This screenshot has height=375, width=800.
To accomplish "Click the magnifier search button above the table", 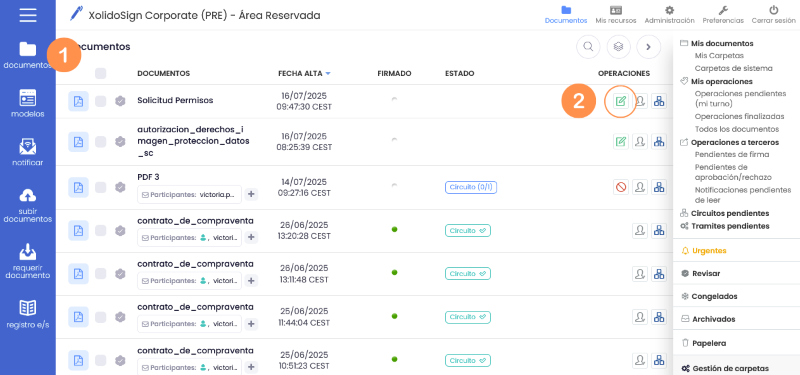I will (588, 46).
